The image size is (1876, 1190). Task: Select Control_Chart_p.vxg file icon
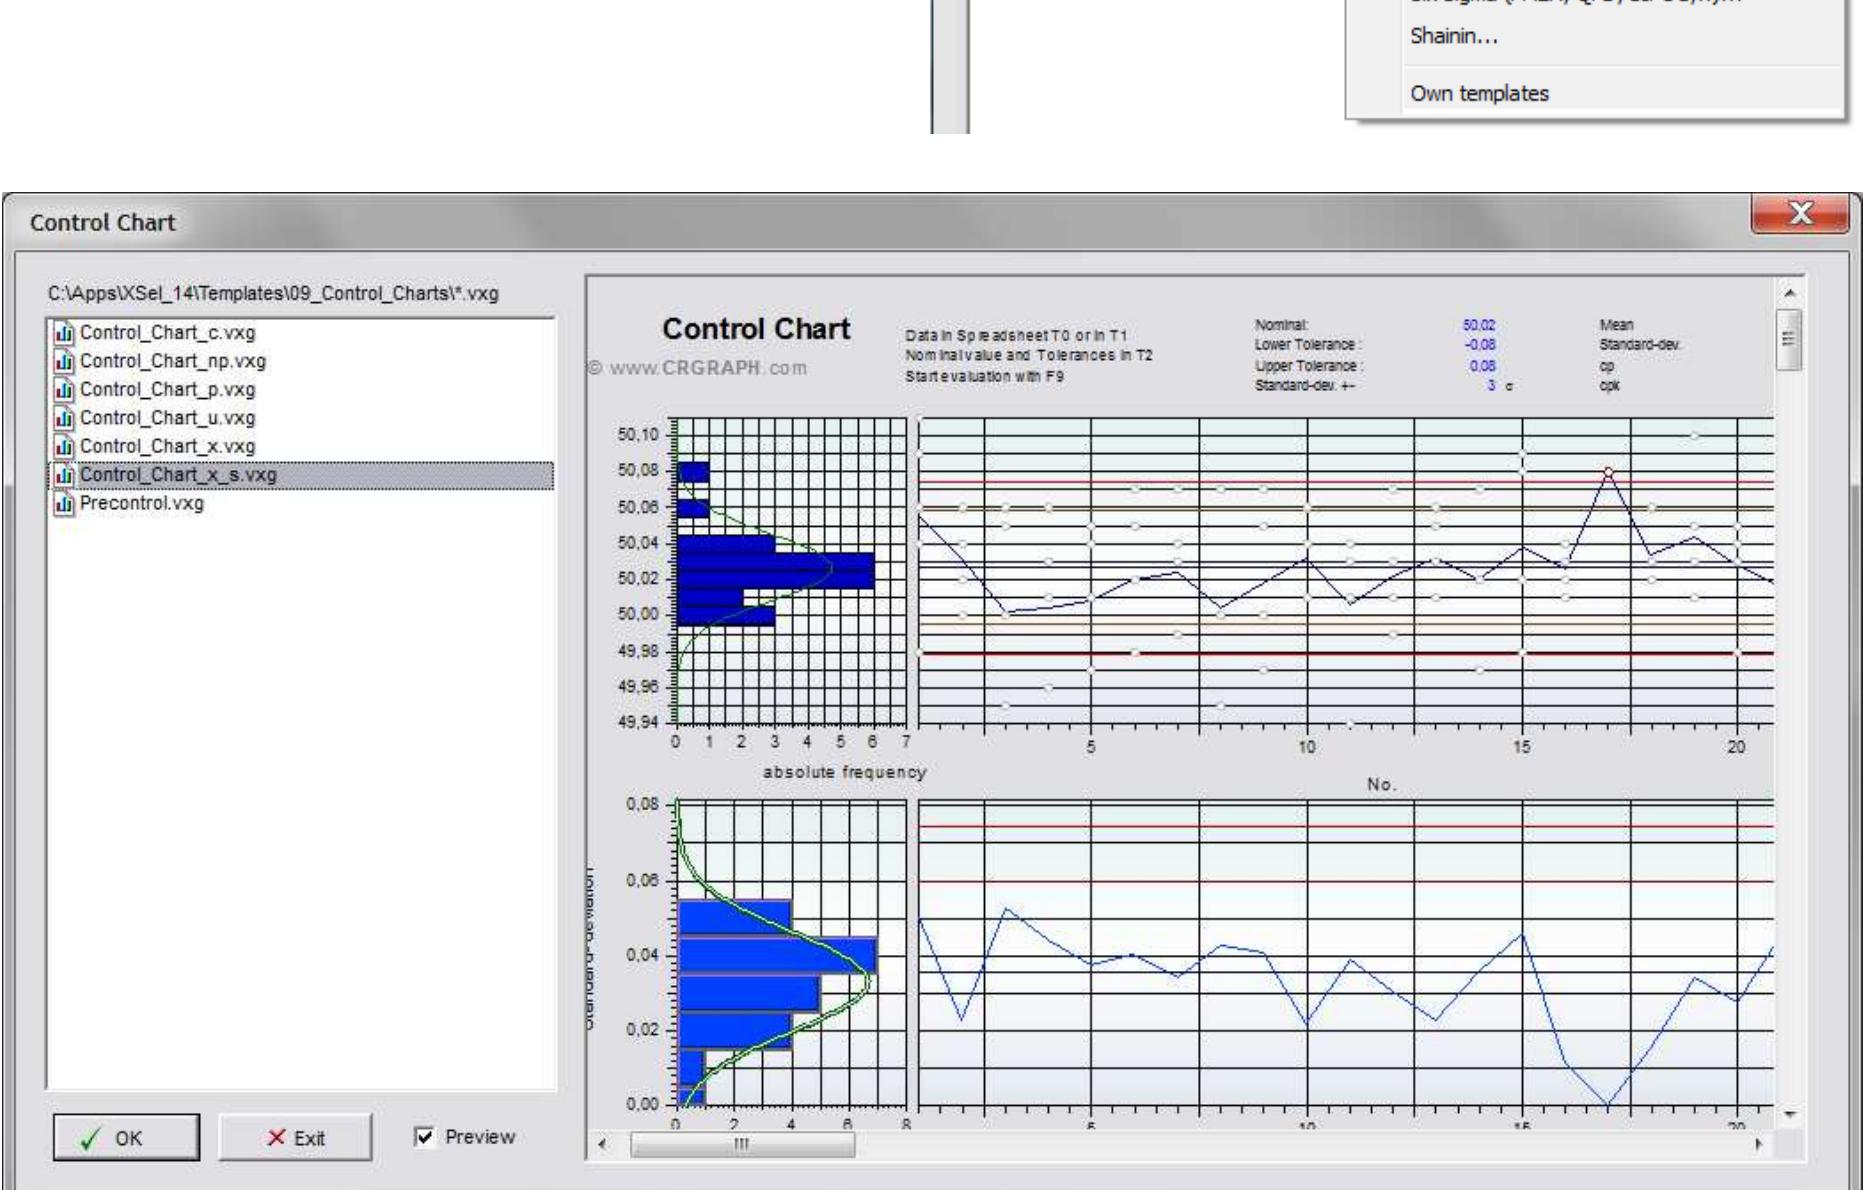pyautogui.click(x=65, y=390)
